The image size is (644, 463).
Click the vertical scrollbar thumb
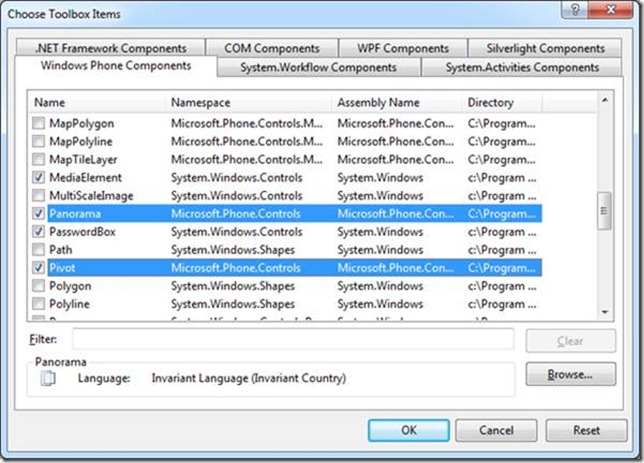pyautogui.click(x=604, y=211)
